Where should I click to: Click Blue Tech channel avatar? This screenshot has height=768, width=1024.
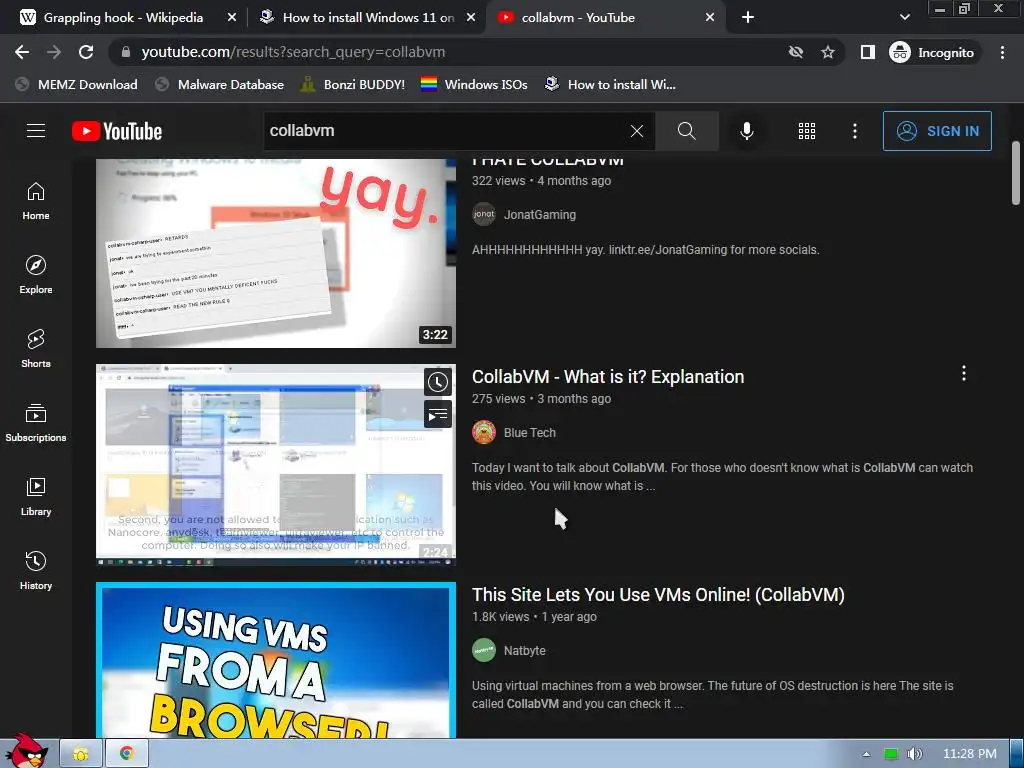click(x=484, y=432)
